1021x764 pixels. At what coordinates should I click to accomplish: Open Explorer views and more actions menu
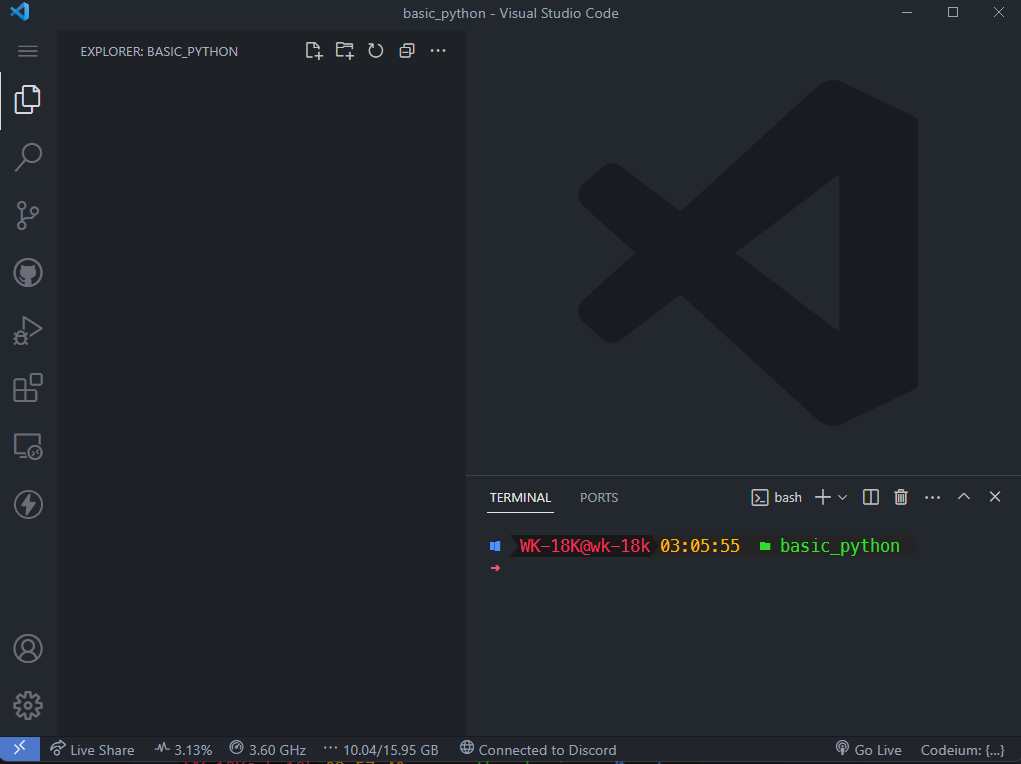point(438,51)
